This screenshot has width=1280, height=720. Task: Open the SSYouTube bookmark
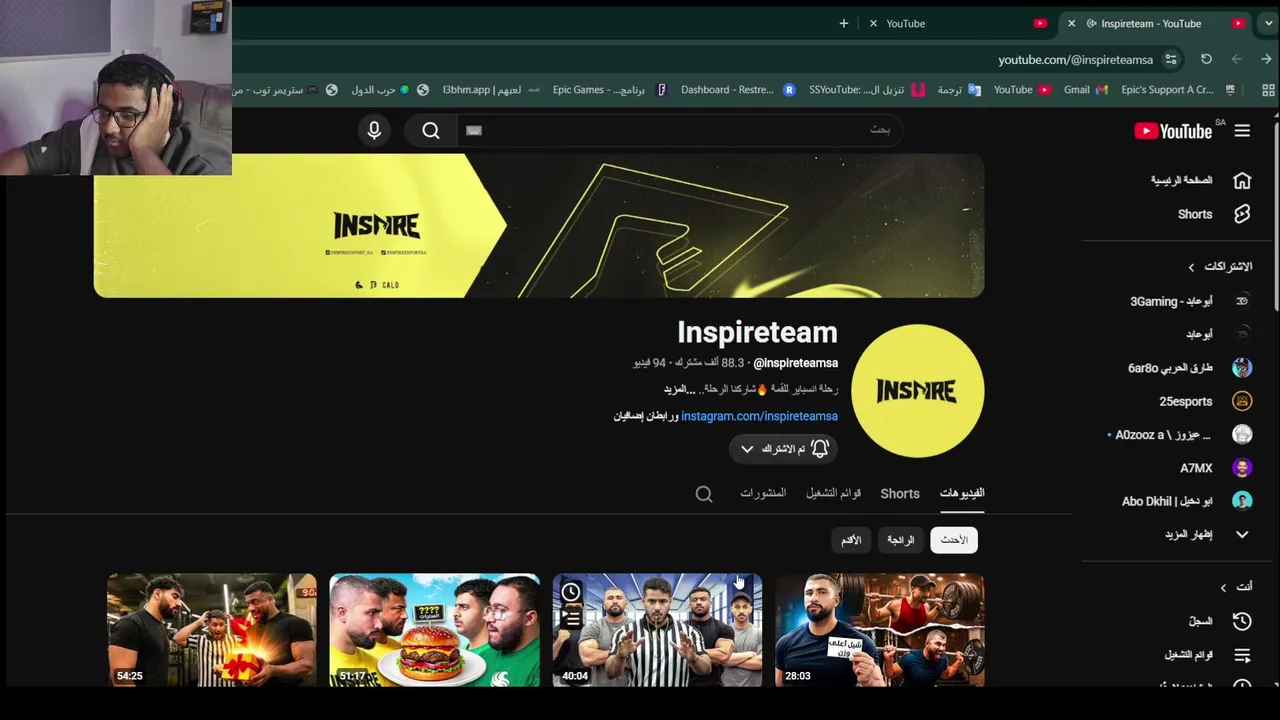867,90
